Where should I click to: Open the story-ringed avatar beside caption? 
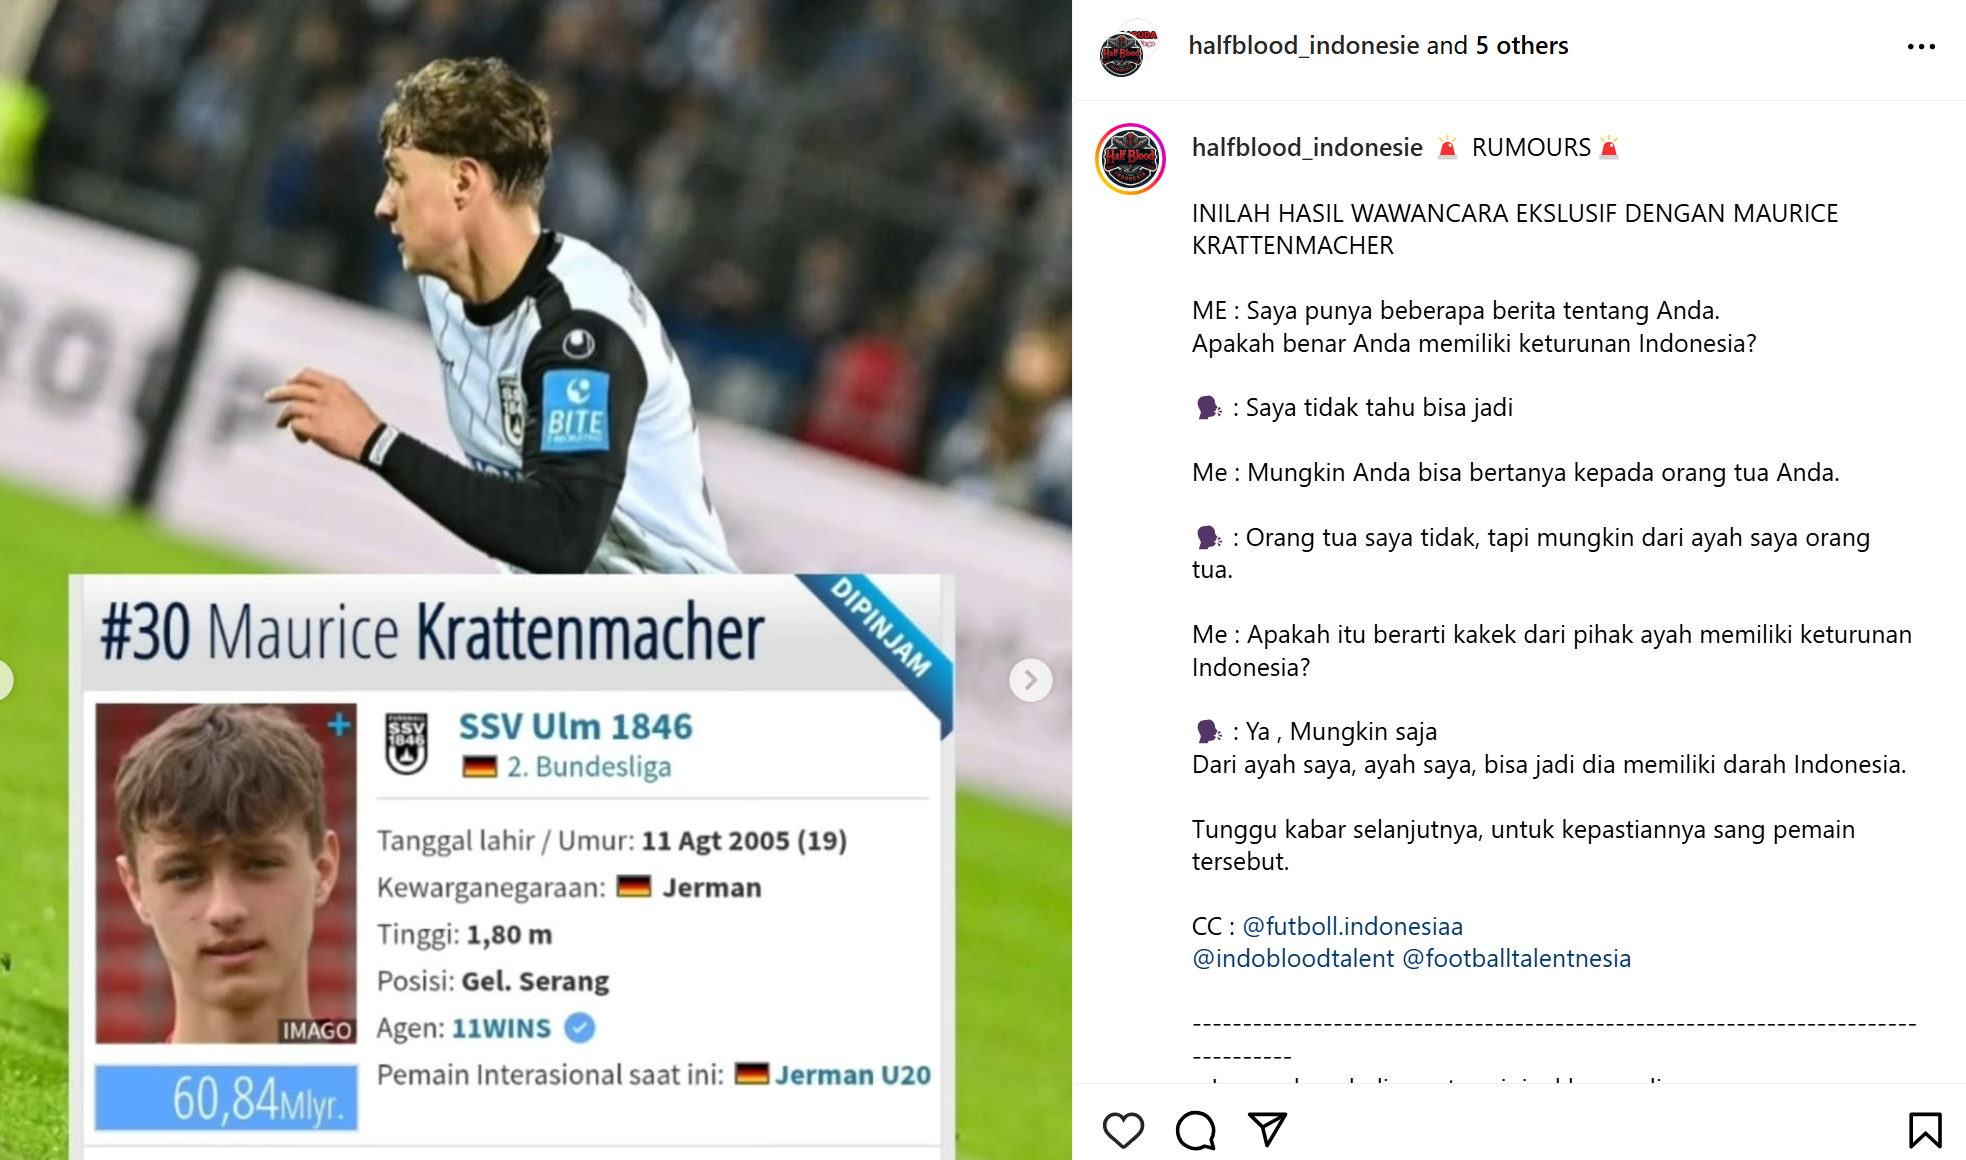pyautogui.click(x=1130, y=159)
